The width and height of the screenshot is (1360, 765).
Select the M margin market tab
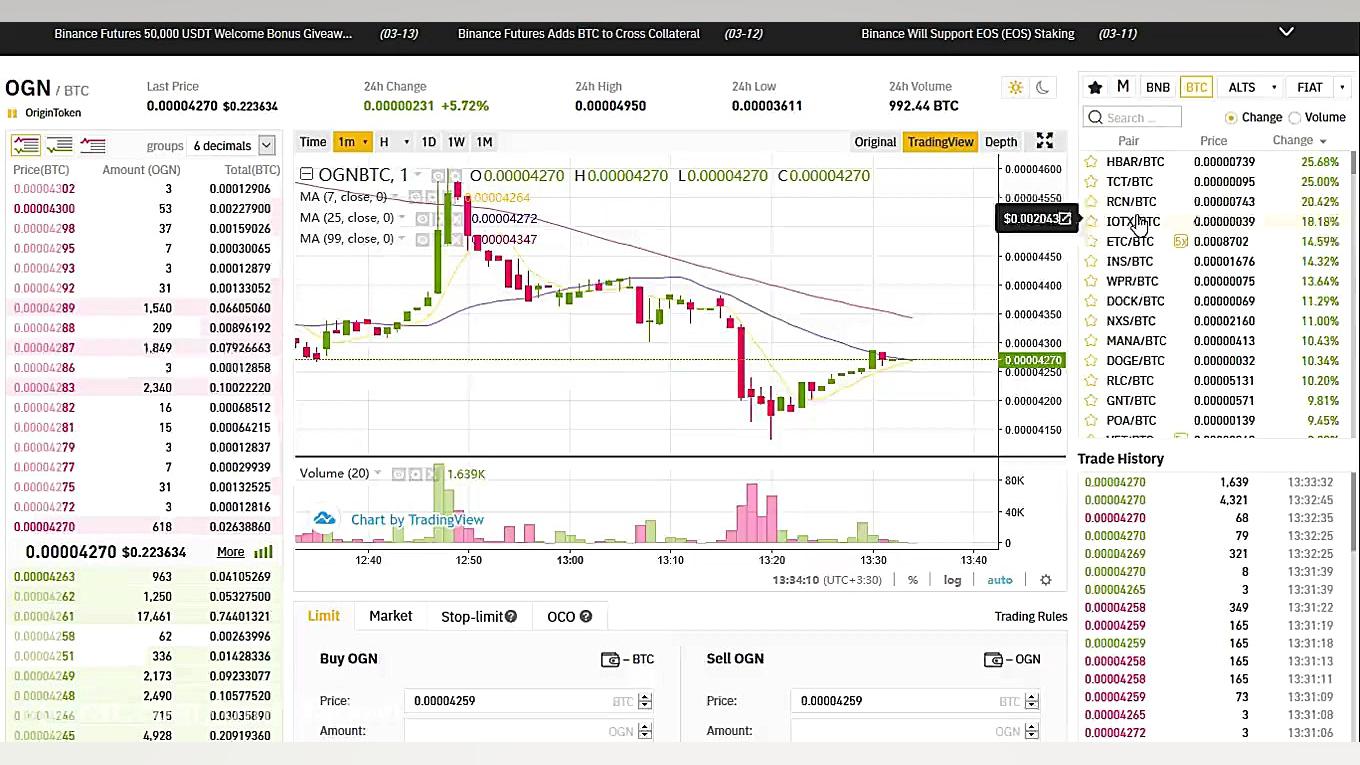click(1123, 87)
